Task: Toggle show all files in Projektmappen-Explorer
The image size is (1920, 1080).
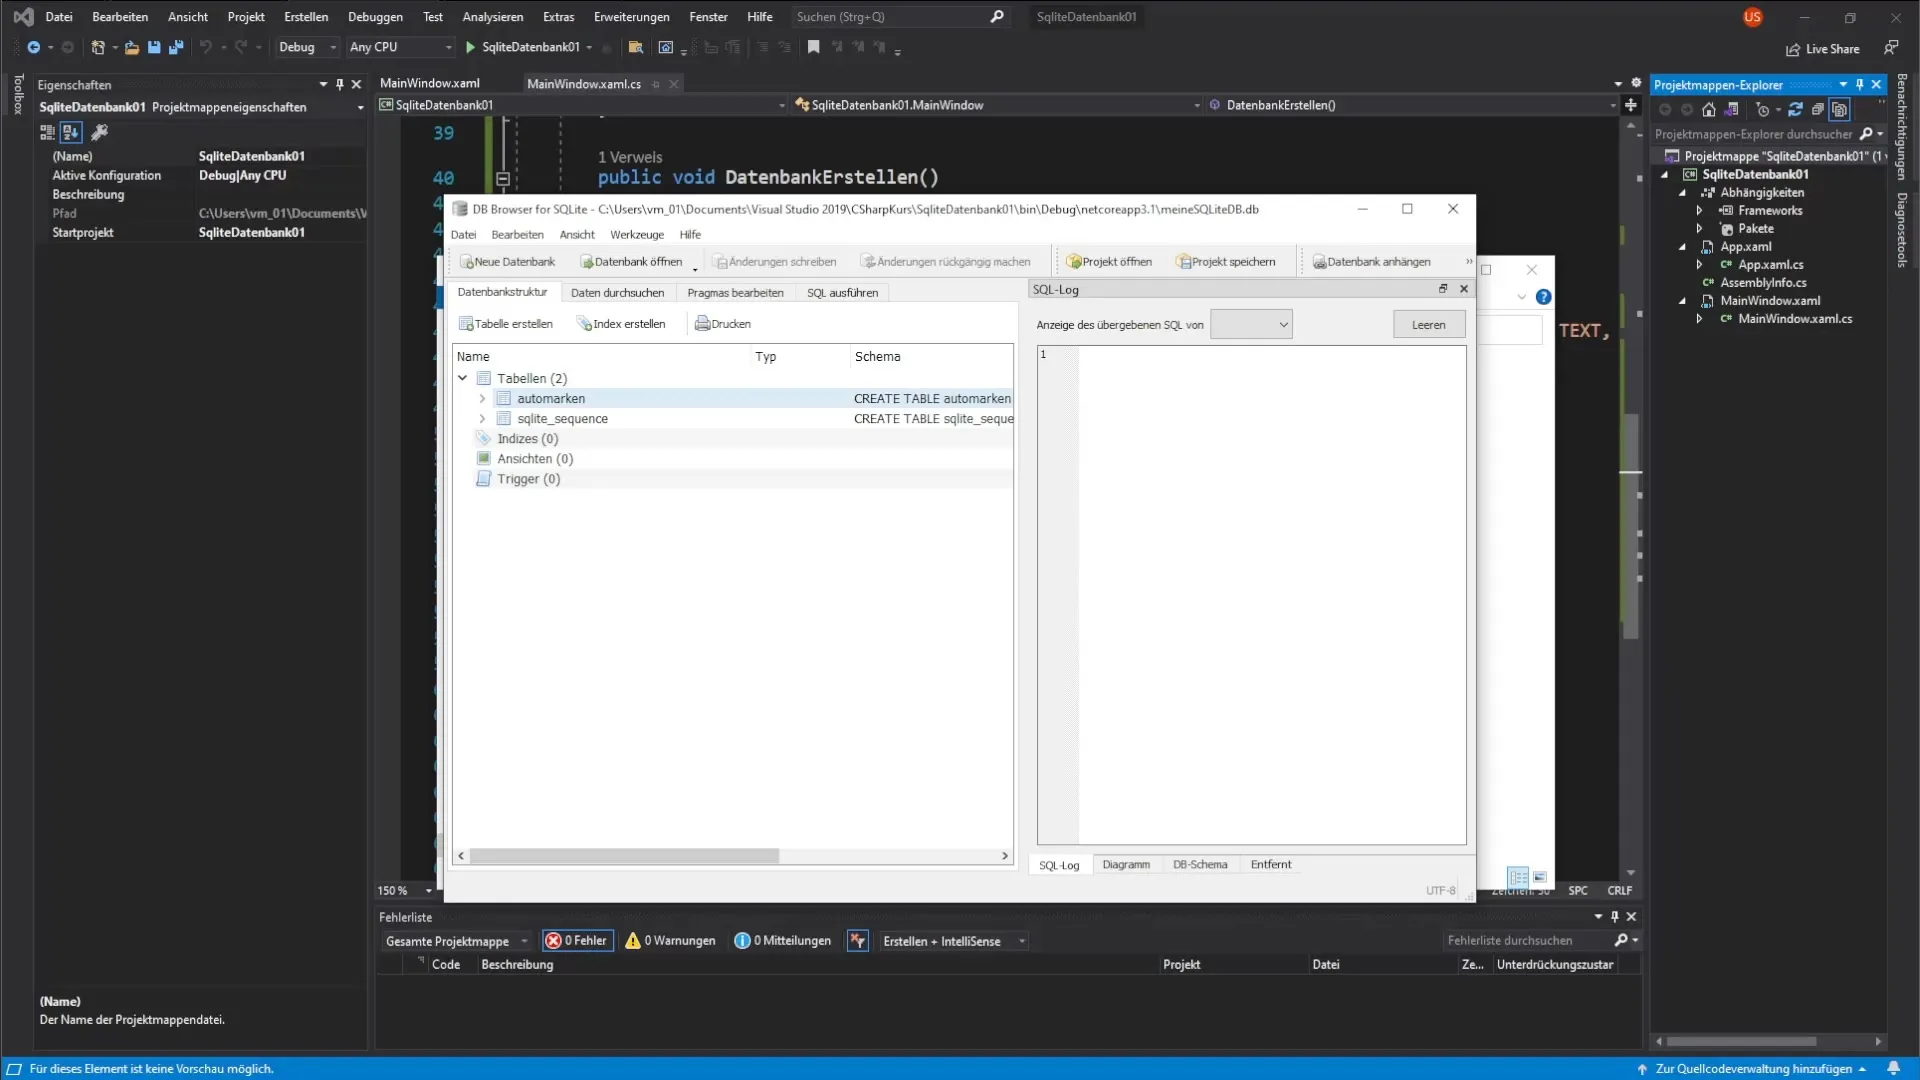Action: tap(1840, 110)
